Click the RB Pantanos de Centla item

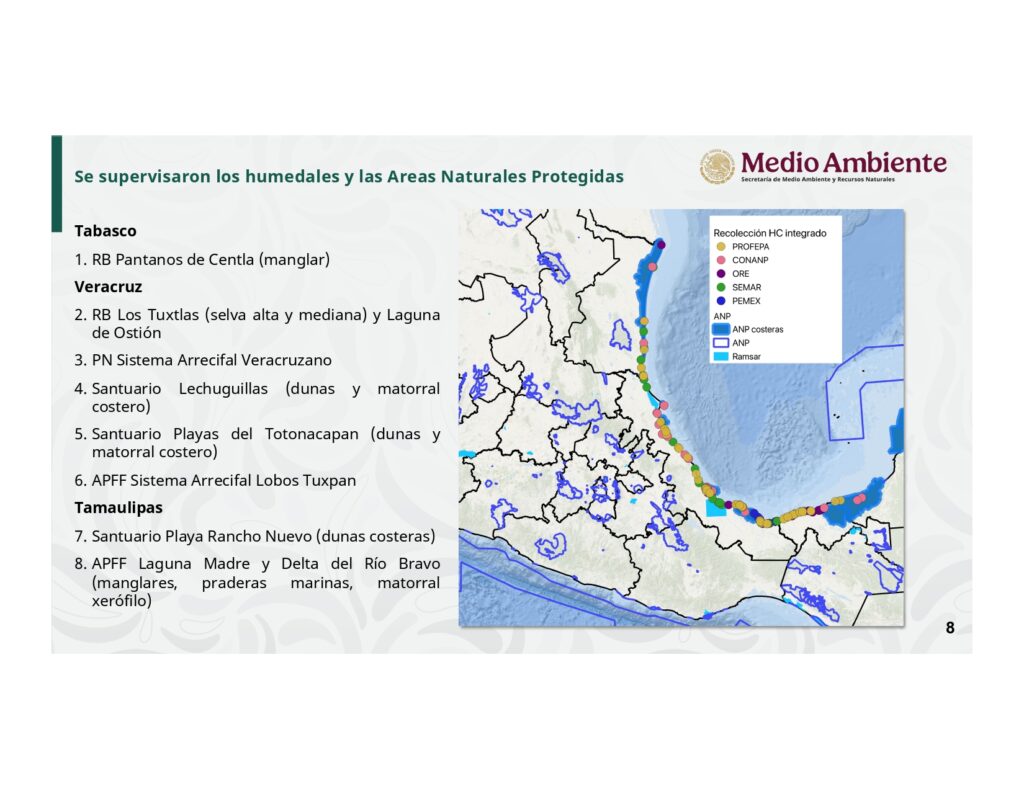pos(210,260)
